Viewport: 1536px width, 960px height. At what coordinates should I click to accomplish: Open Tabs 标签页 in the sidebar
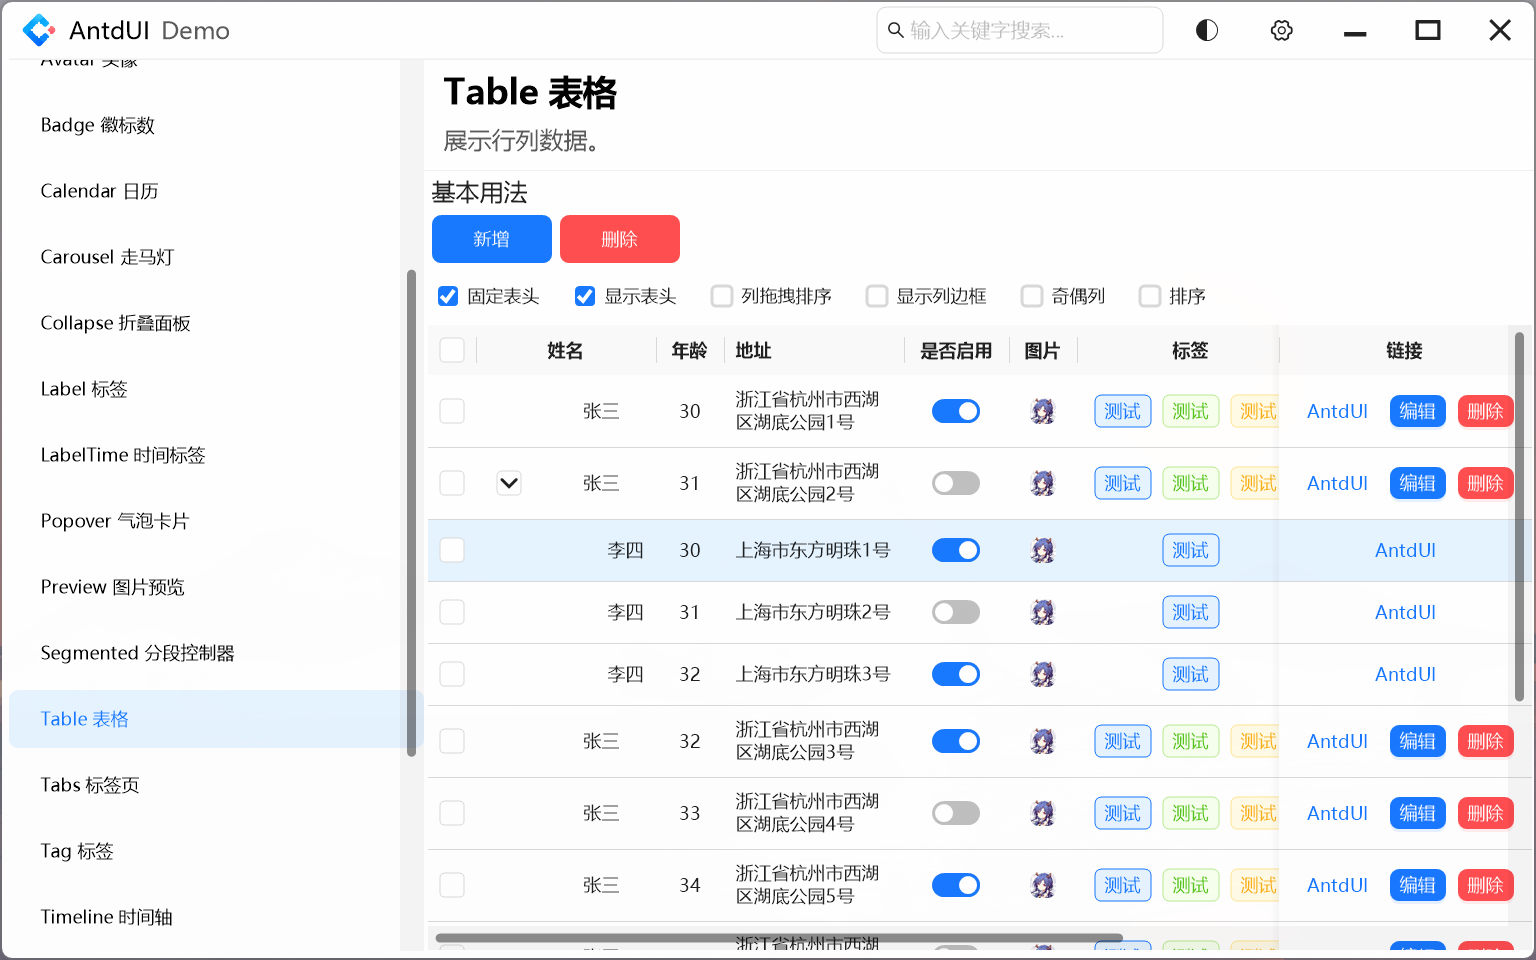pyautogui.click(x=90, y=785)
